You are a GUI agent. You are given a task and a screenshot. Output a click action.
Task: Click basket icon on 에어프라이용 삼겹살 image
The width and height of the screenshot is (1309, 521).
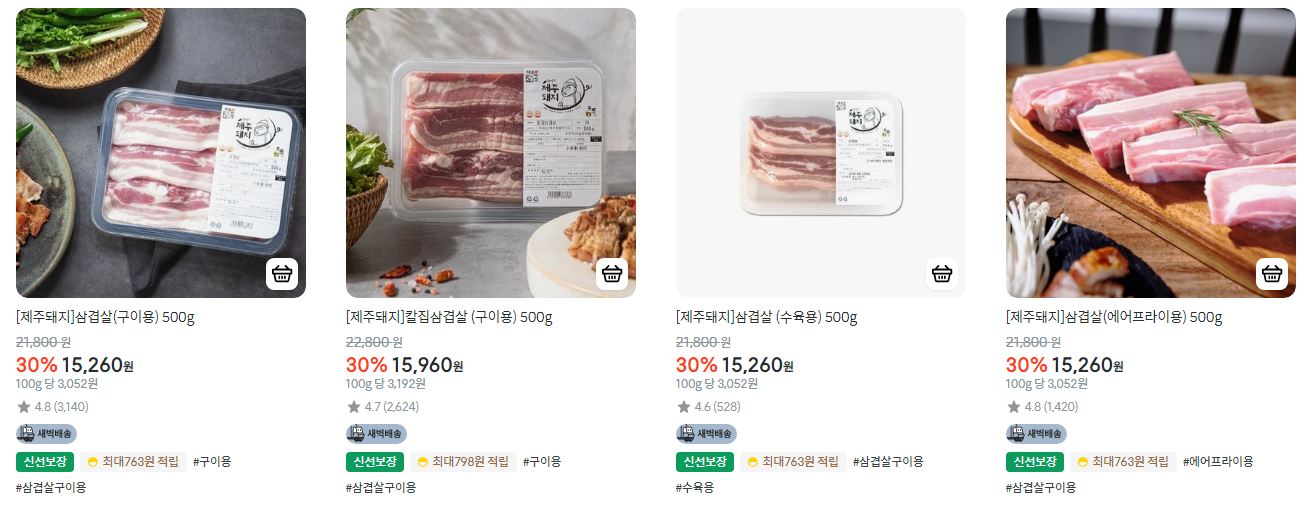pos(1272,274)
